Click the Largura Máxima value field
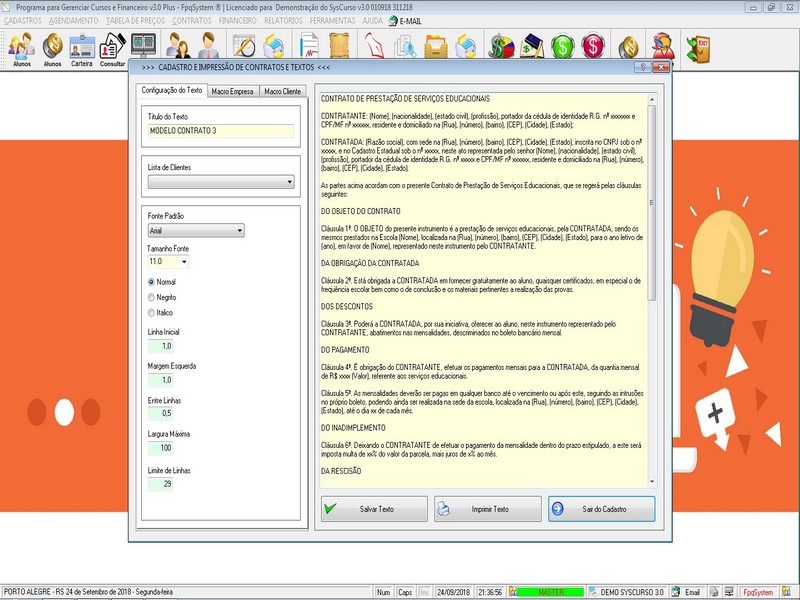800x600 pixels. [160, 448]
